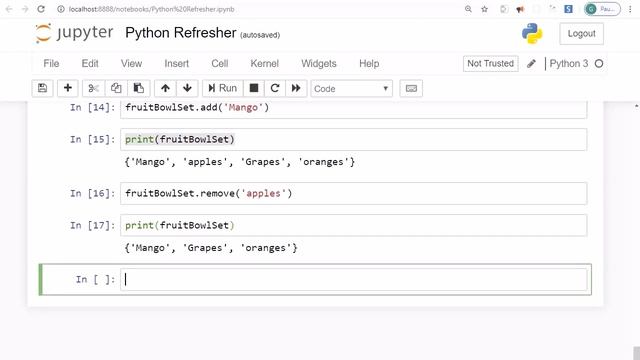Click the notebook scrollbar up arrow

click(636, 106)
